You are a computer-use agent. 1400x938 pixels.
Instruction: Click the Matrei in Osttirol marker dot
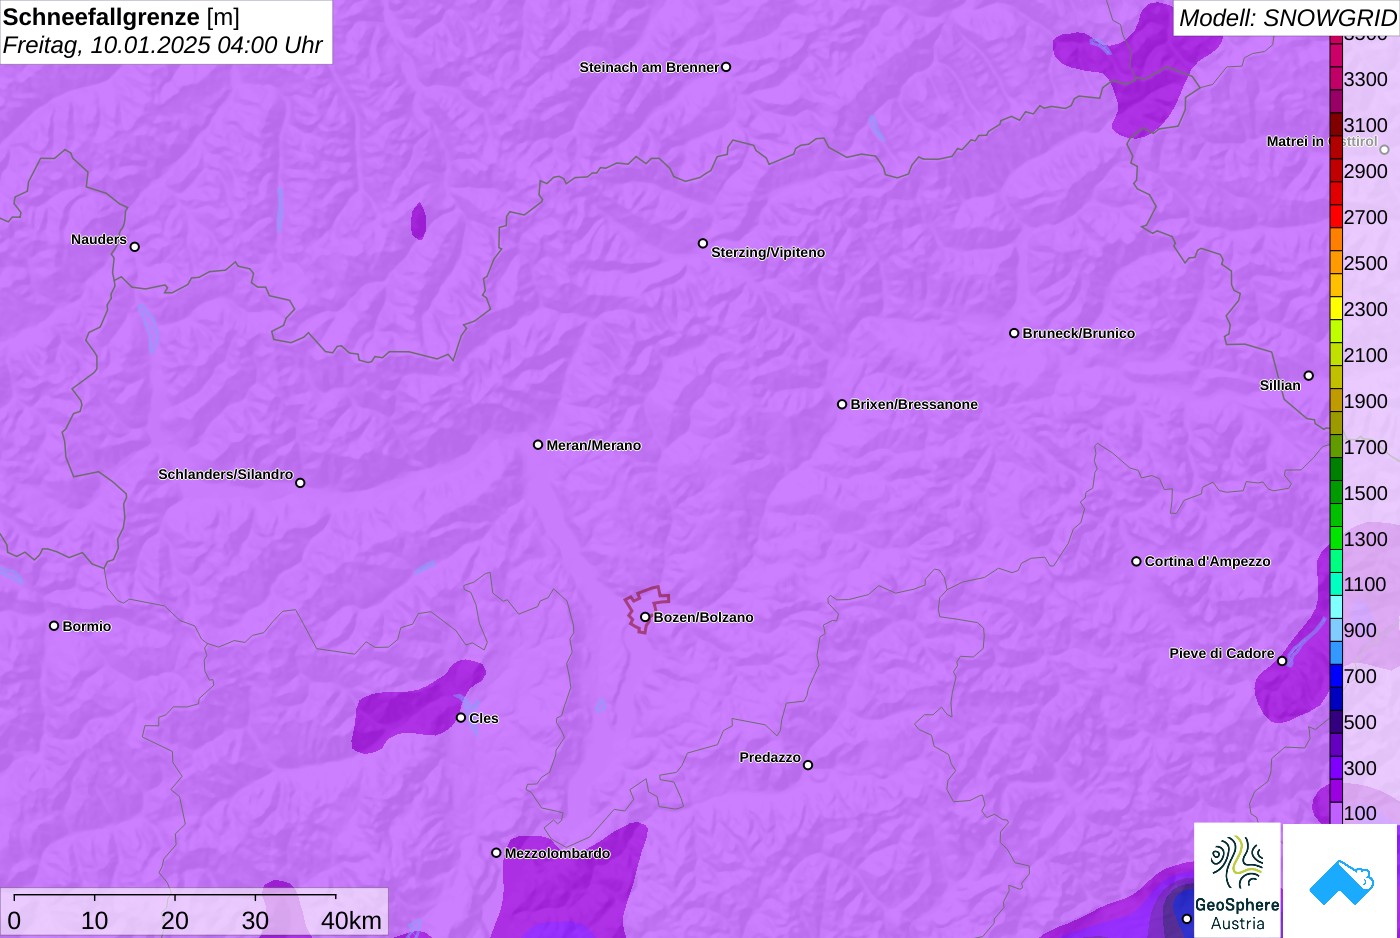pyautogui.click(x=1385, y=150)
